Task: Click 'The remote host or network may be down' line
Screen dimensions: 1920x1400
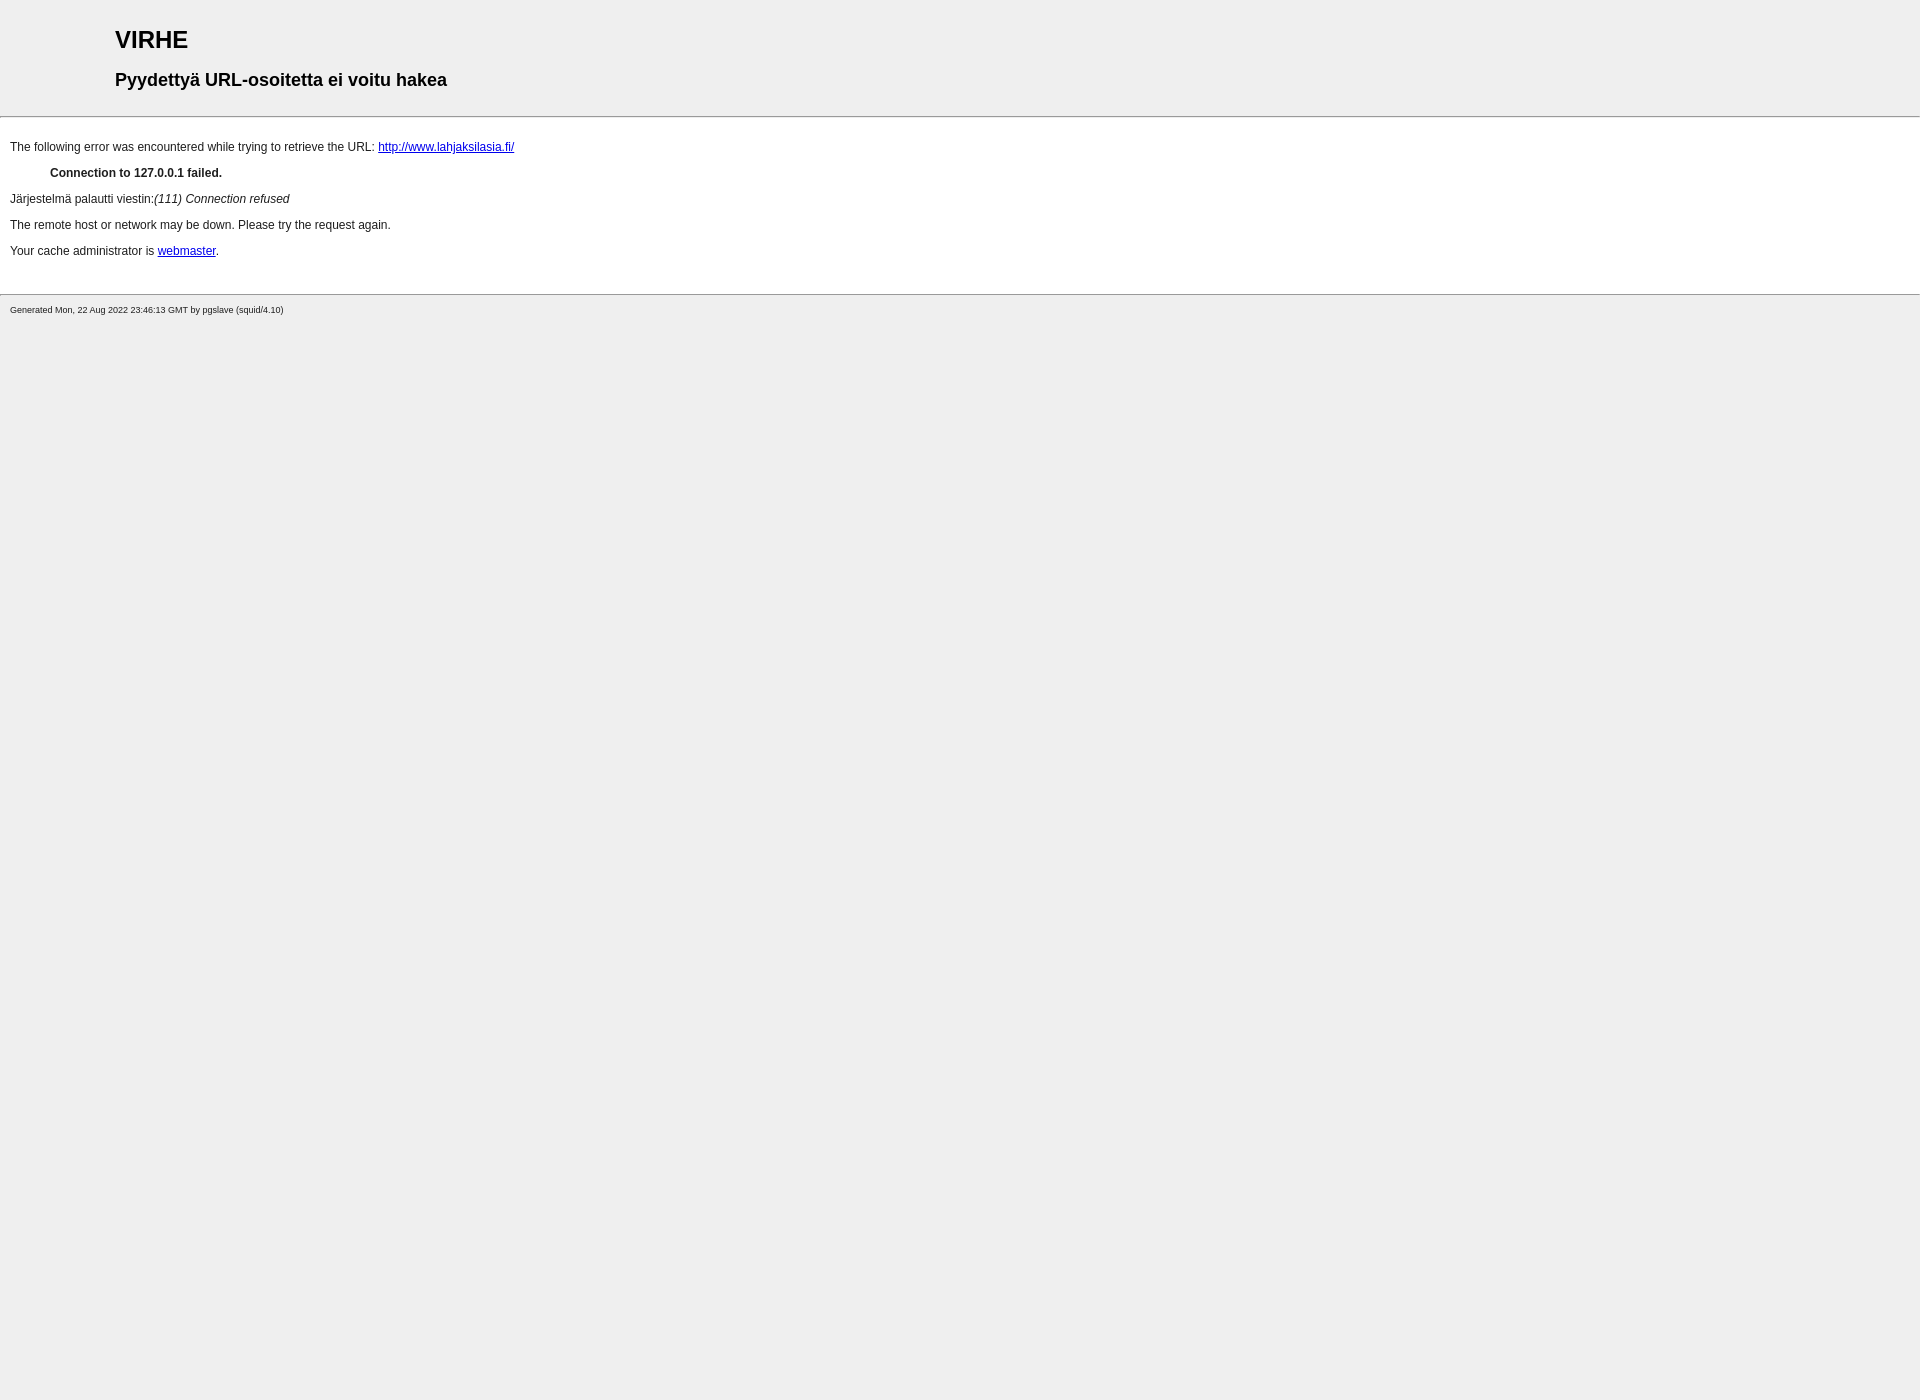Action: coord(200,225)
